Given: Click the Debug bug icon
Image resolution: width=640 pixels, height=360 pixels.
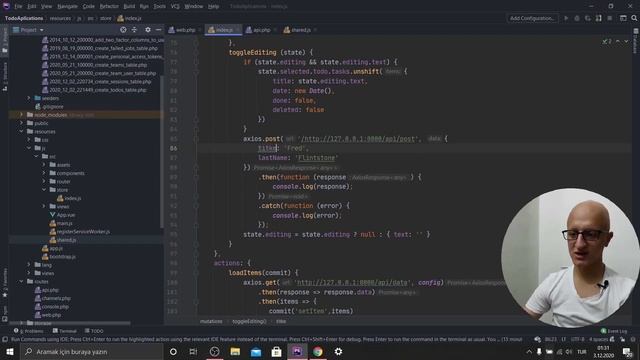Looking at the screenshot, I should click(577, 18).
